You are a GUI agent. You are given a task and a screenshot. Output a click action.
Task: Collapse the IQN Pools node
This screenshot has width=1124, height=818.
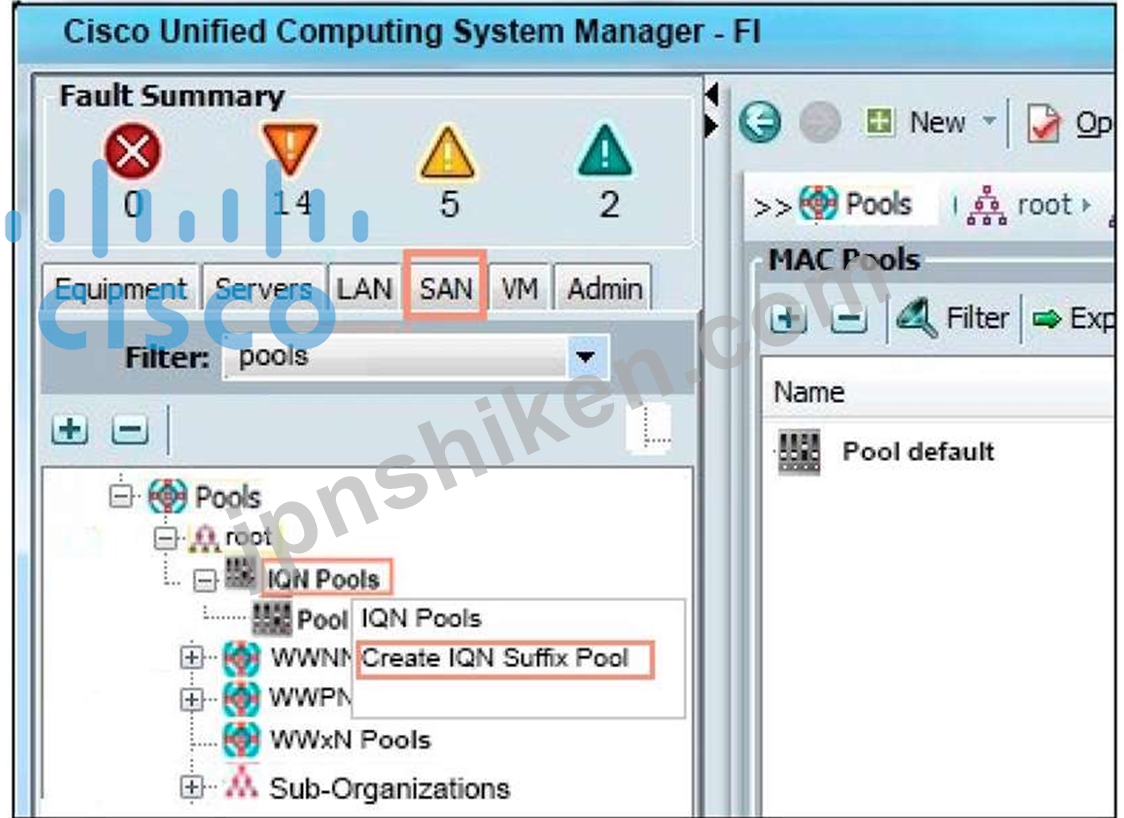pos(206,580)
